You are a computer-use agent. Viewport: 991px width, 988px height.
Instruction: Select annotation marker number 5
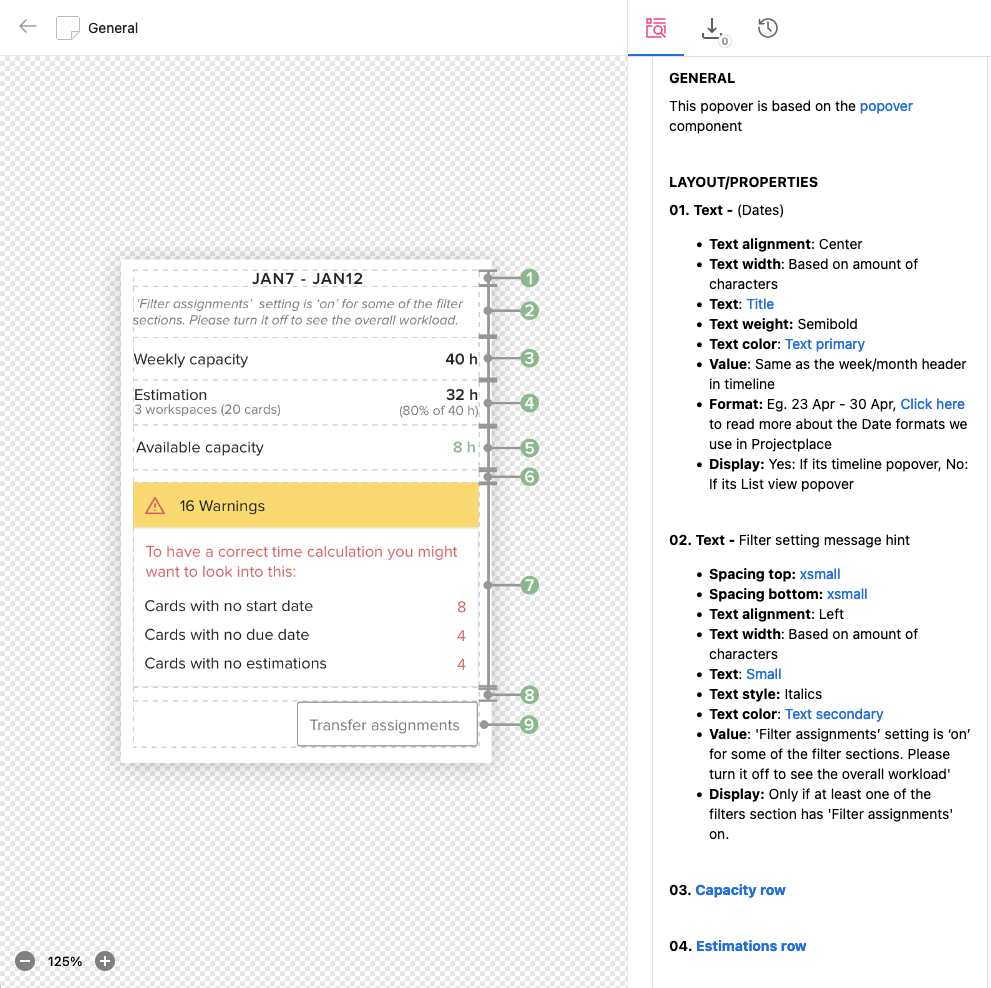[x=529, y=448]
